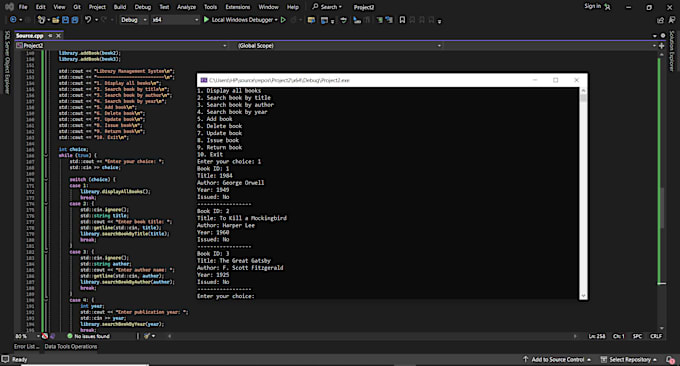Click Start Without Debugging outline play icon

point(283,20)
